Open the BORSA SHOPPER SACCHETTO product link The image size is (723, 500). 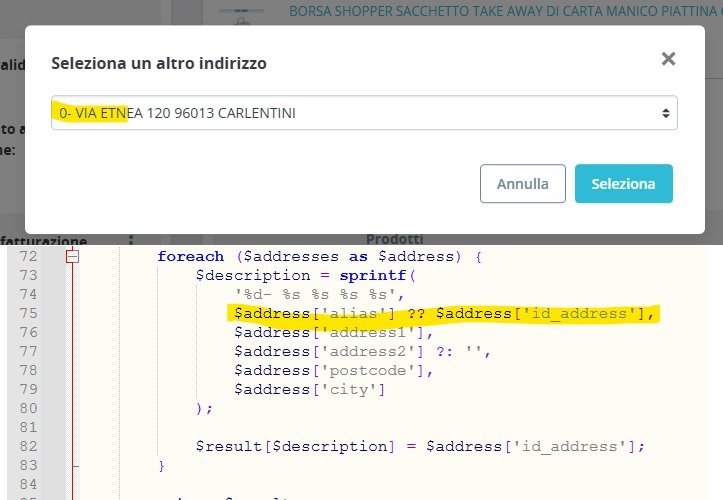(505, 11)
